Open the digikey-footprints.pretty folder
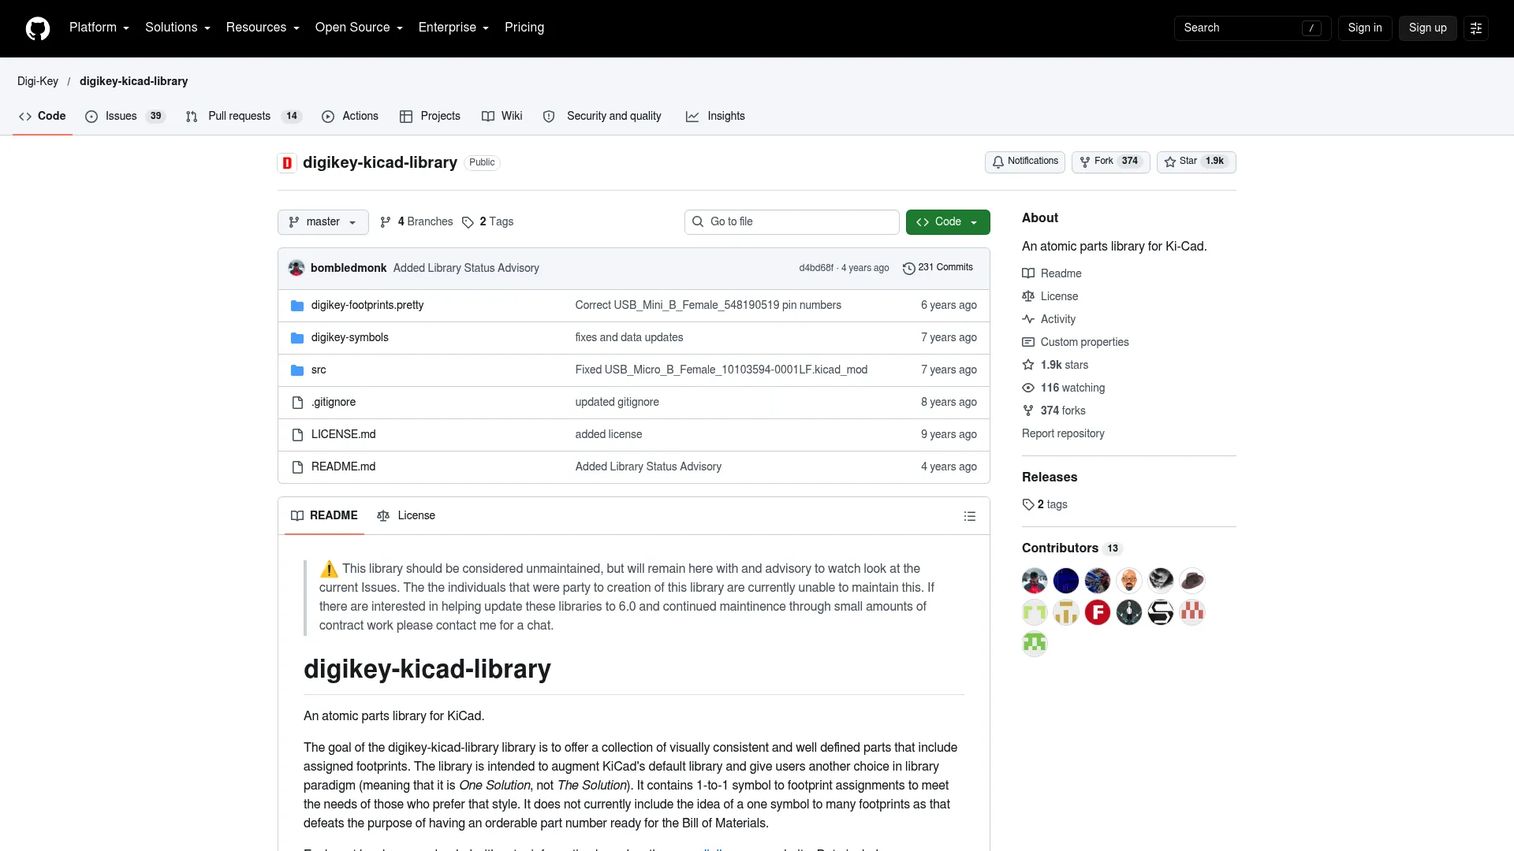 367,305
